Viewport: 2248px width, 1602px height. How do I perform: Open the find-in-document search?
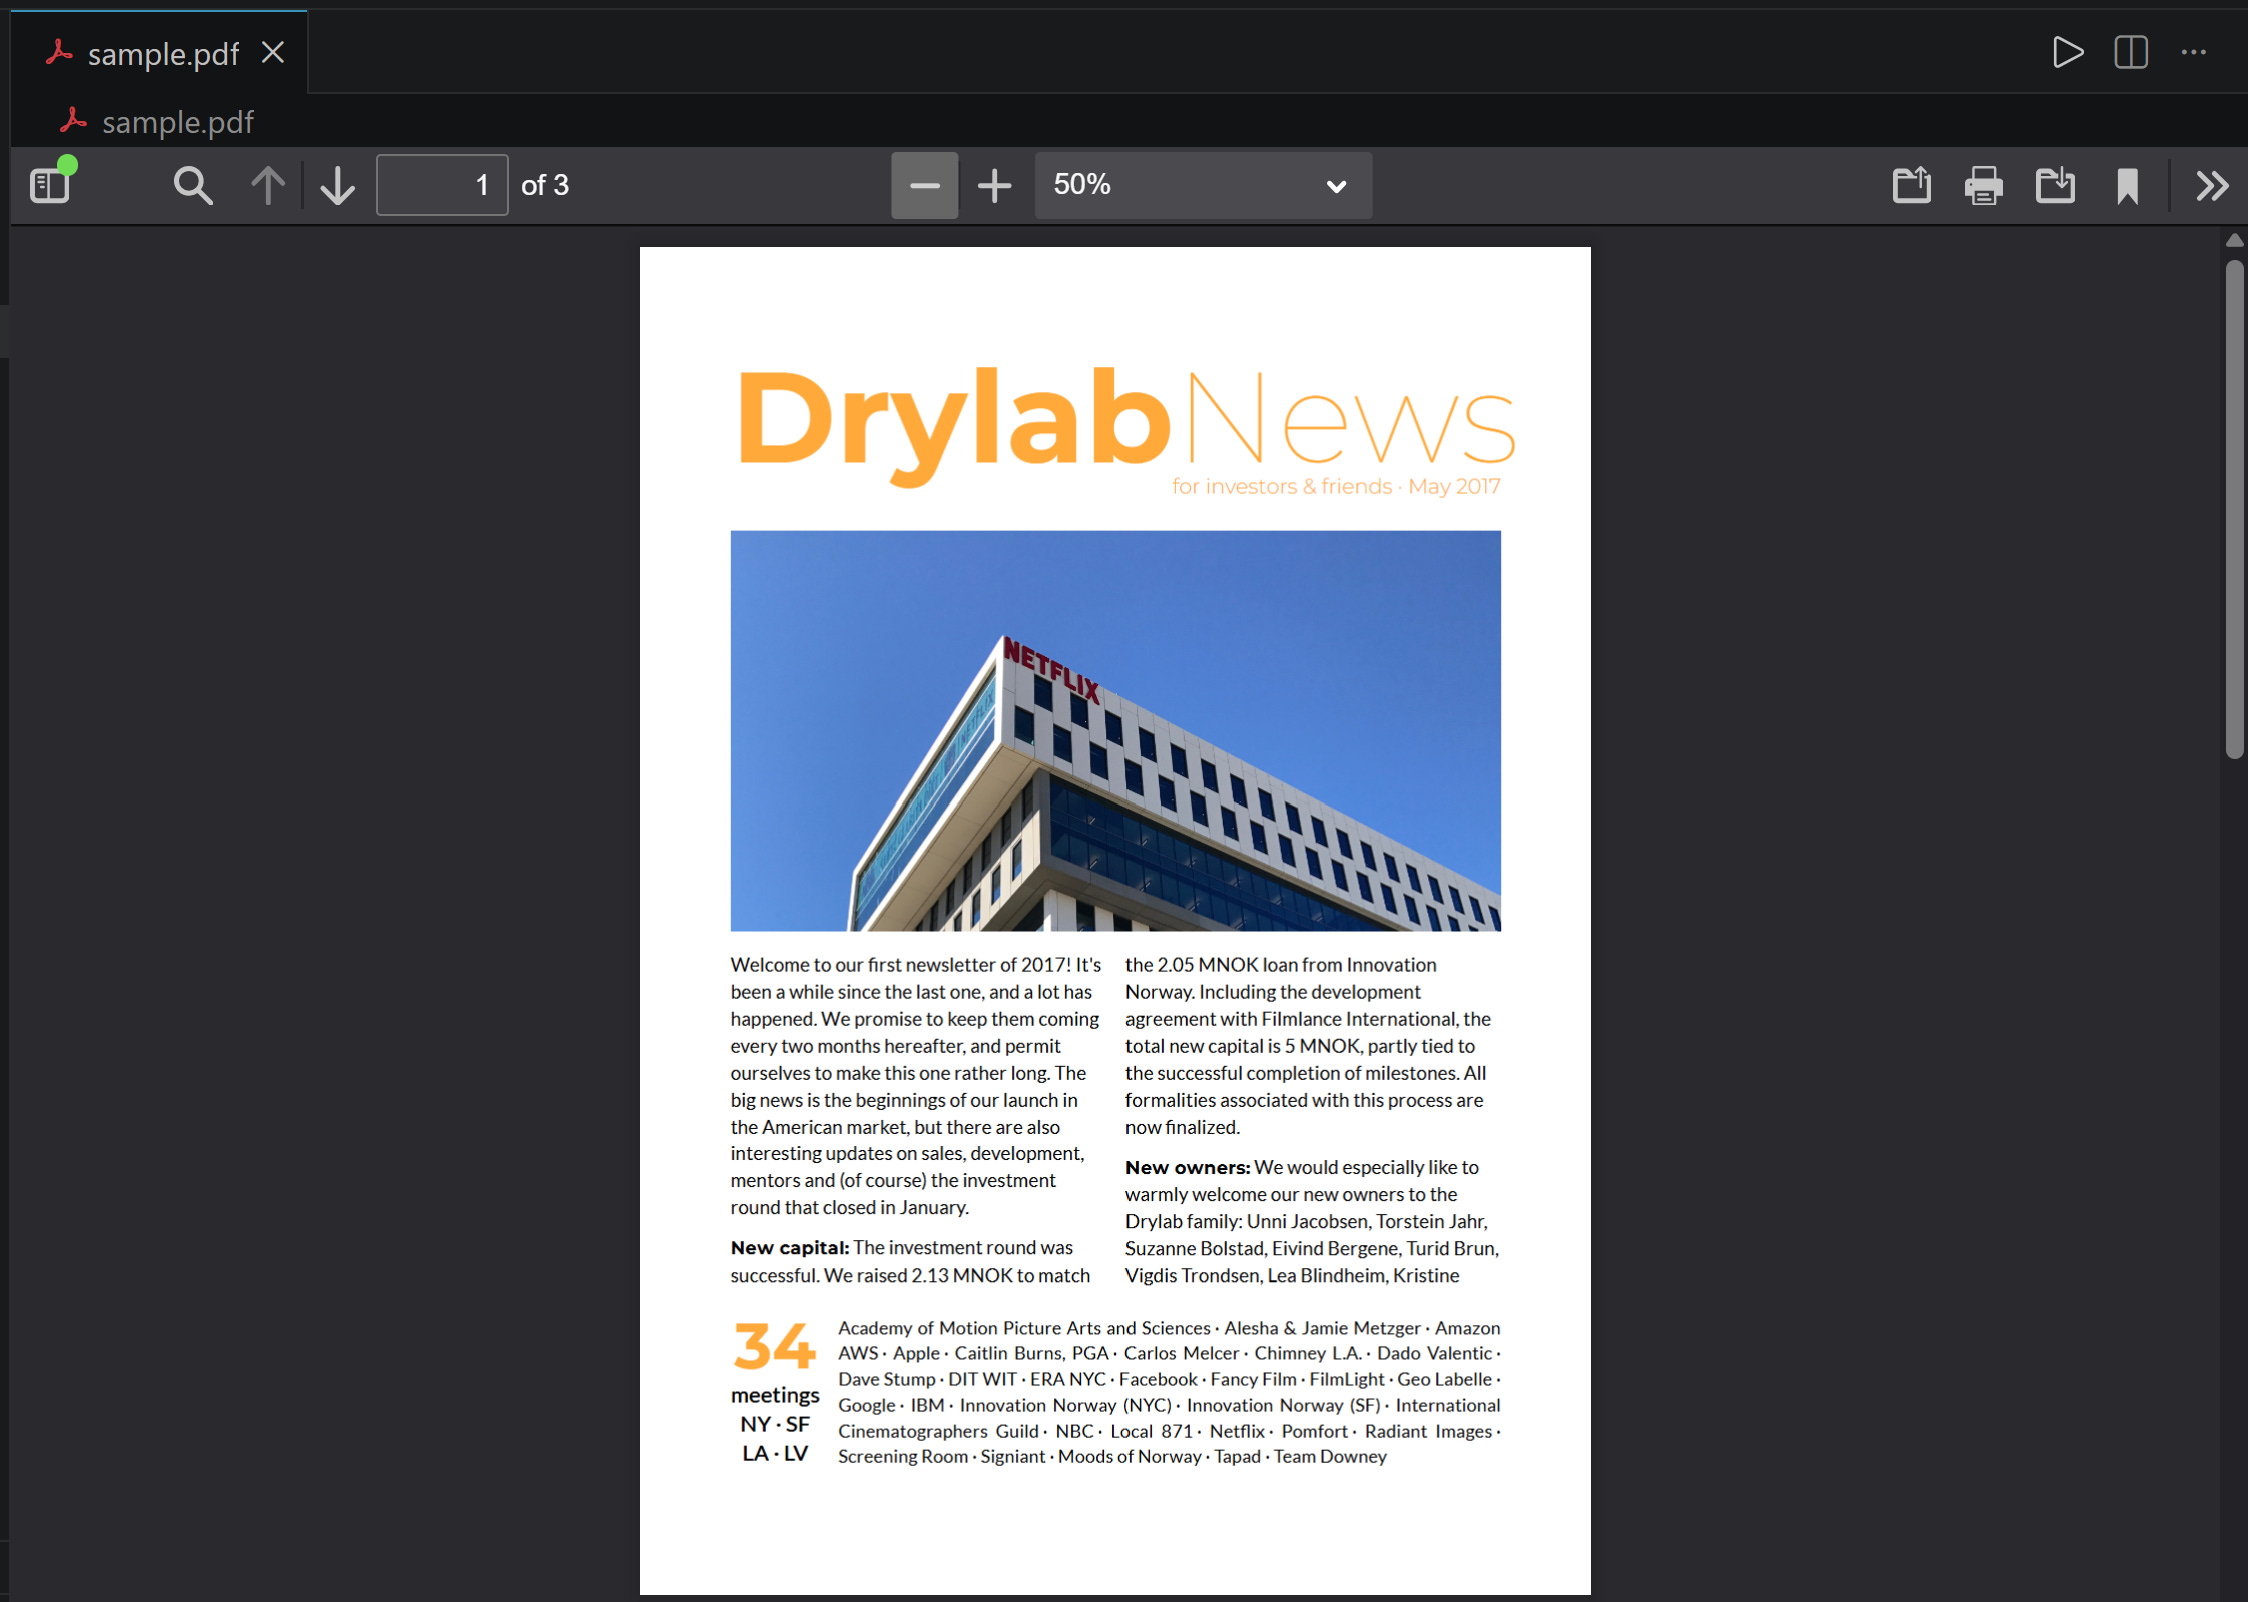[193, 185]
